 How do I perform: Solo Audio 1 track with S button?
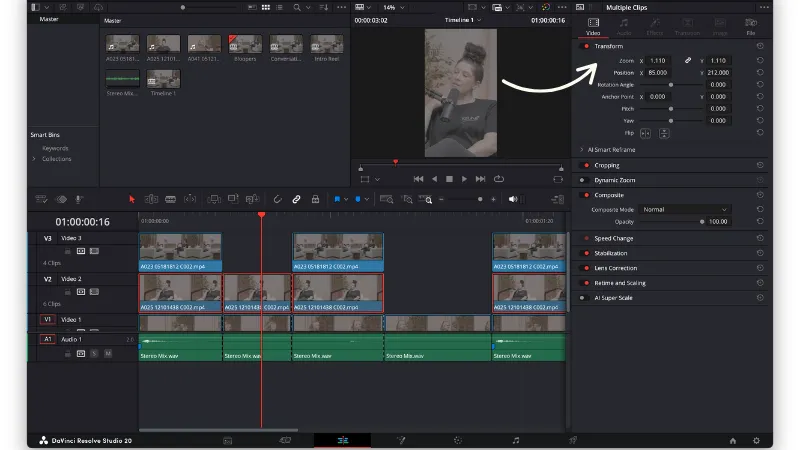tap(94, 354)
